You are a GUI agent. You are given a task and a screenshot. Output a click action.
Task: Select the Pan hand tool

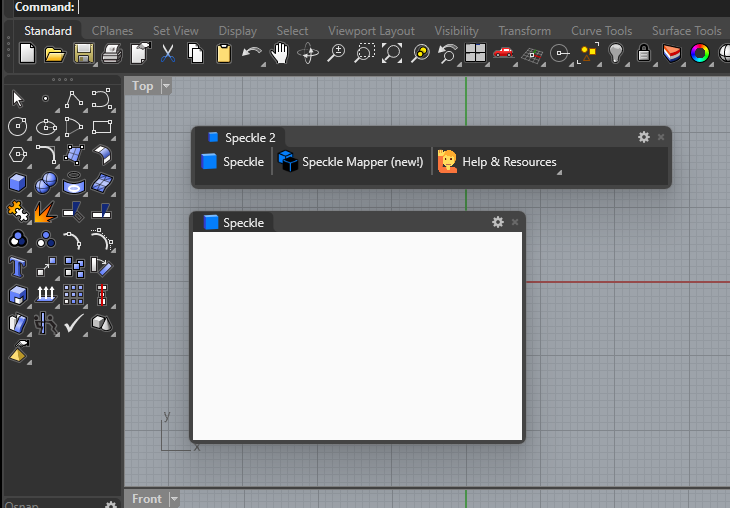(x=280, y=54)
